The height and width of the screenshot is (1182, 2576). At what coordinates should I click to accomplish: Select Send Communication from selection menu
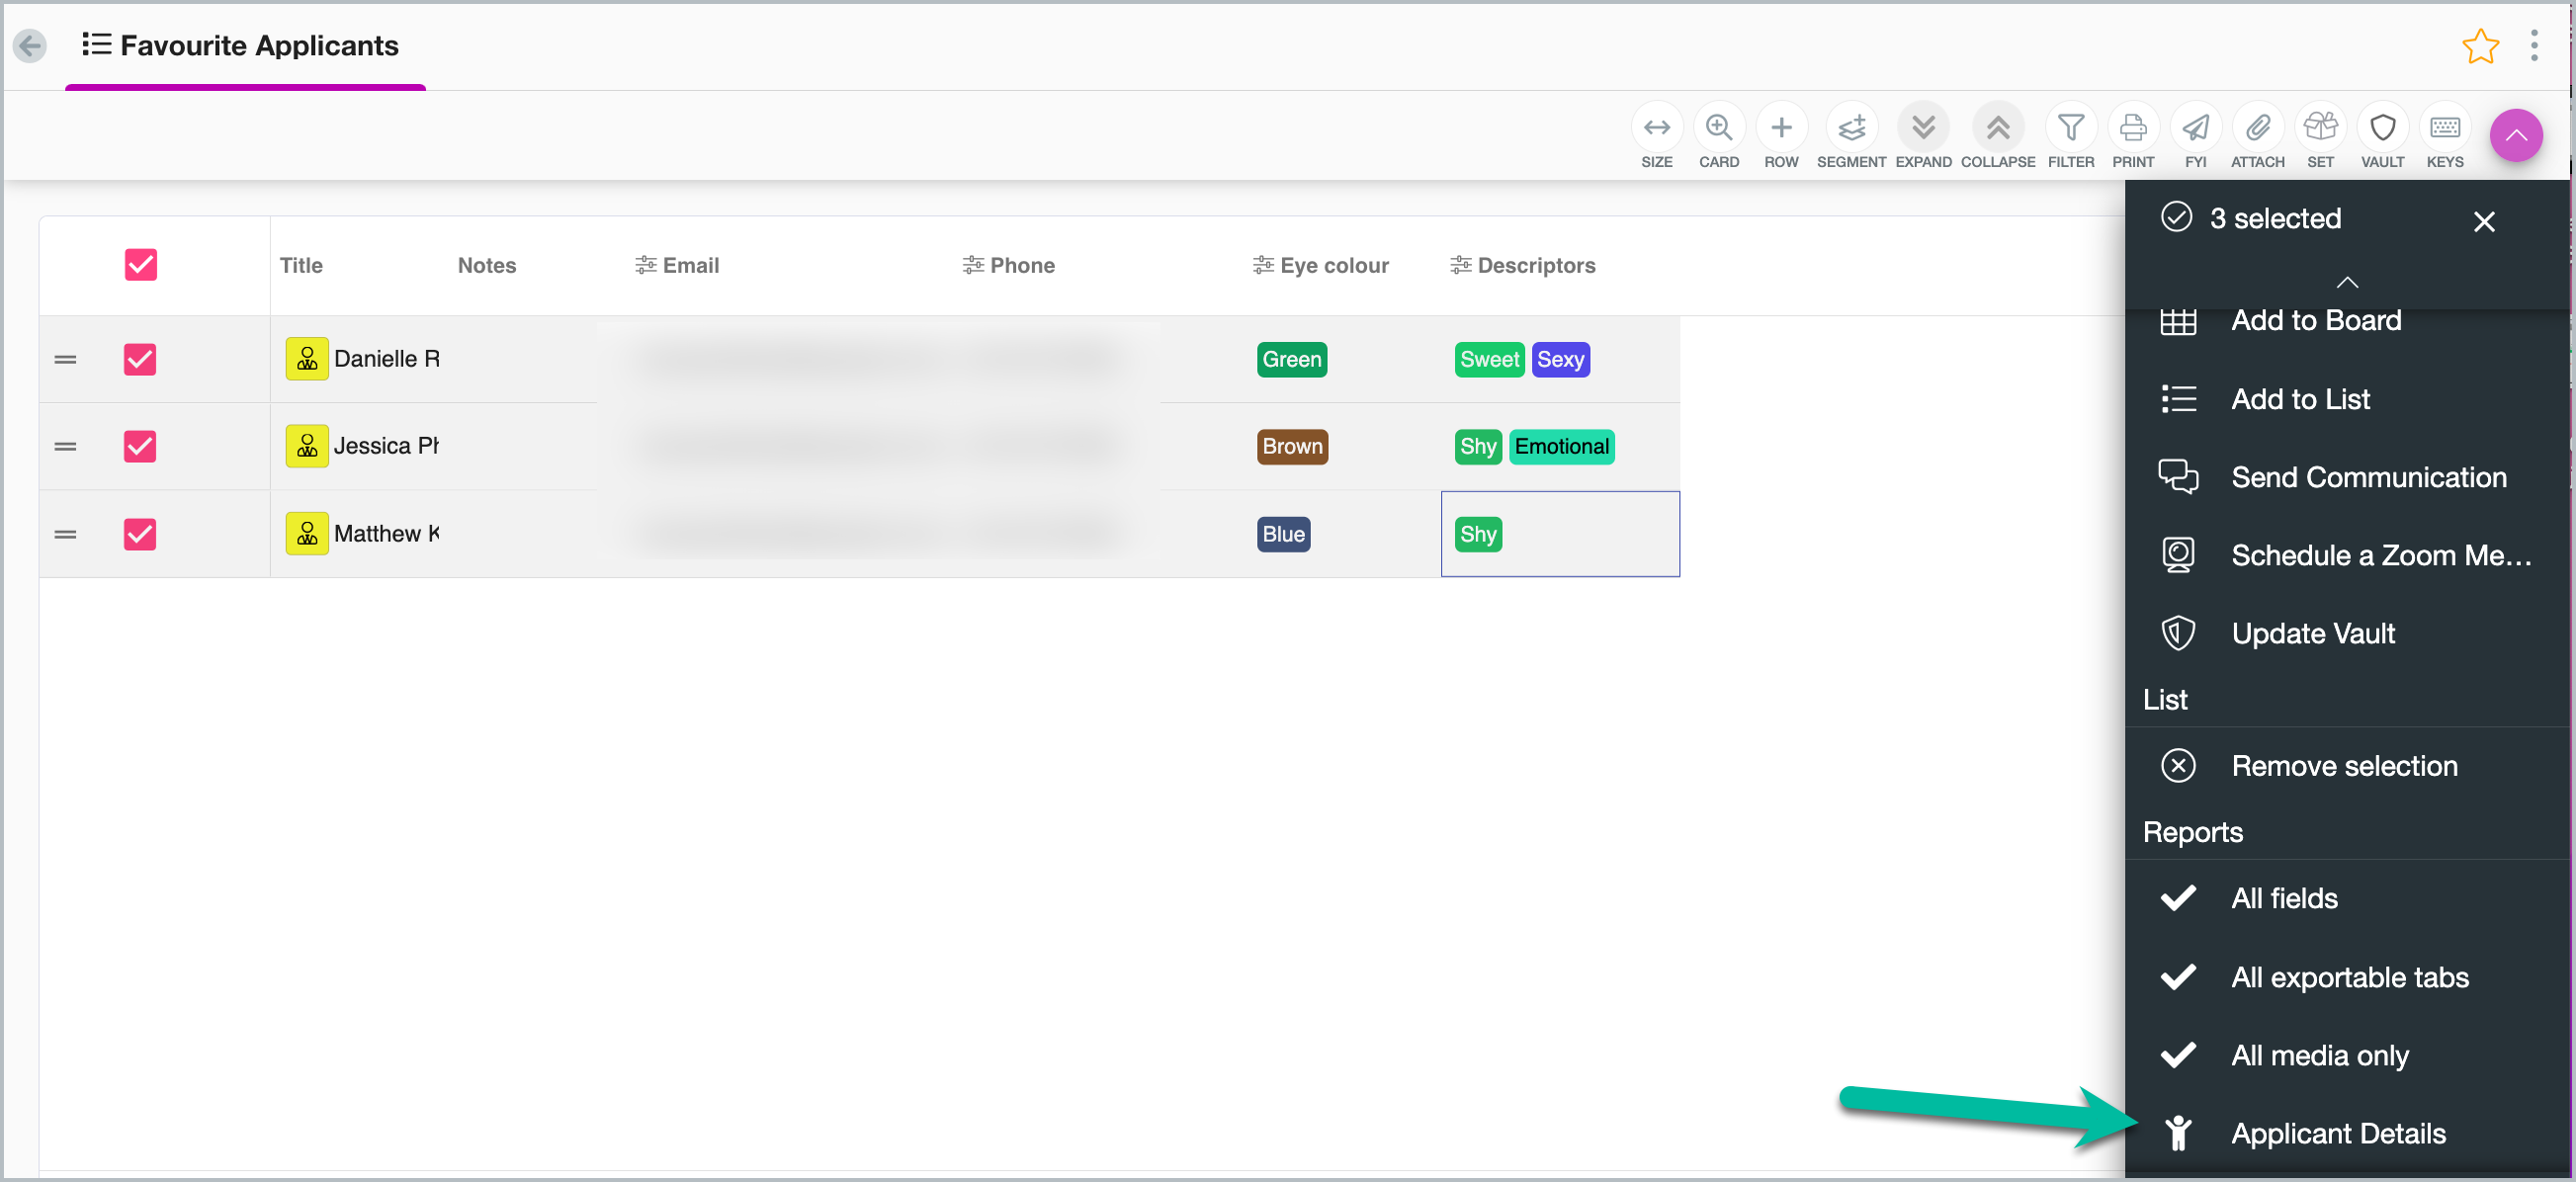[x=2368, y=477]
